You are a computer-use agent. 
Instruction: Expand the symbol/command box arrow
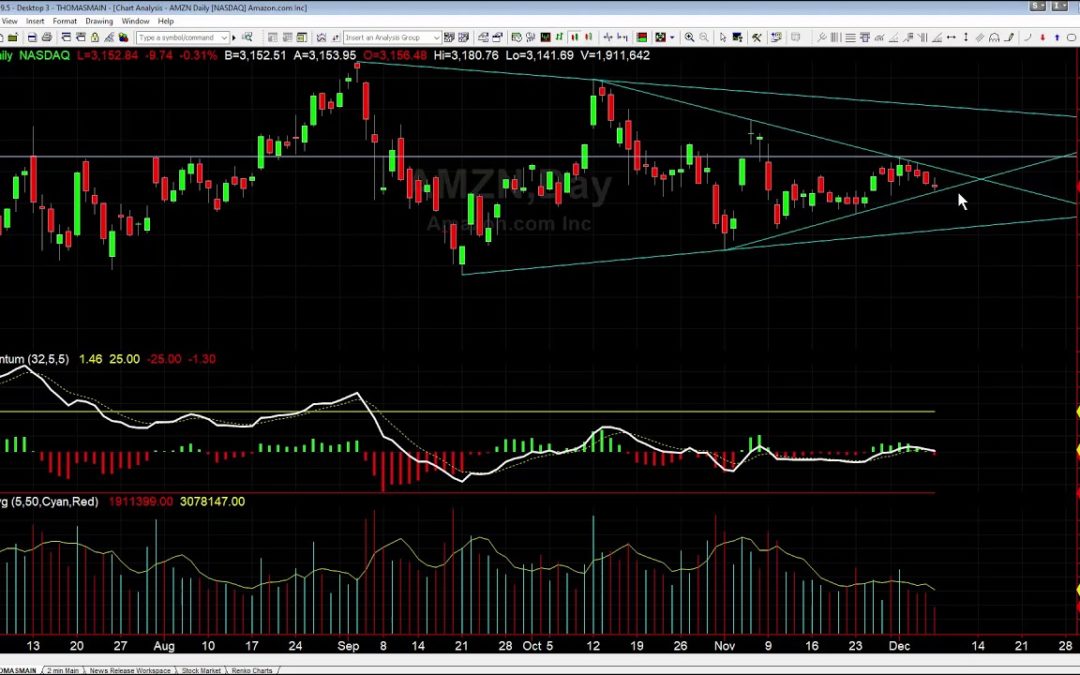[x=224, y=37]
